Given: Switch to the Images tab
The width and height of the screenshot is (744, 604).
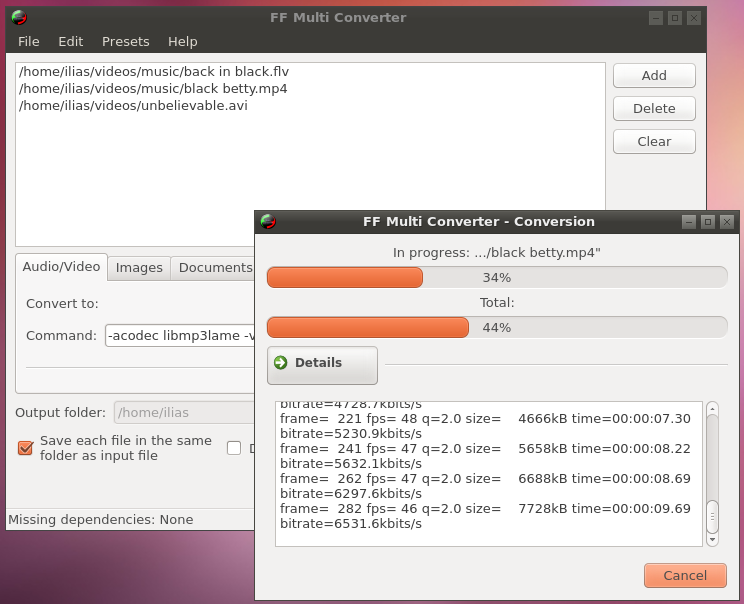Looking at the screenshot, I should coord(139,268).
